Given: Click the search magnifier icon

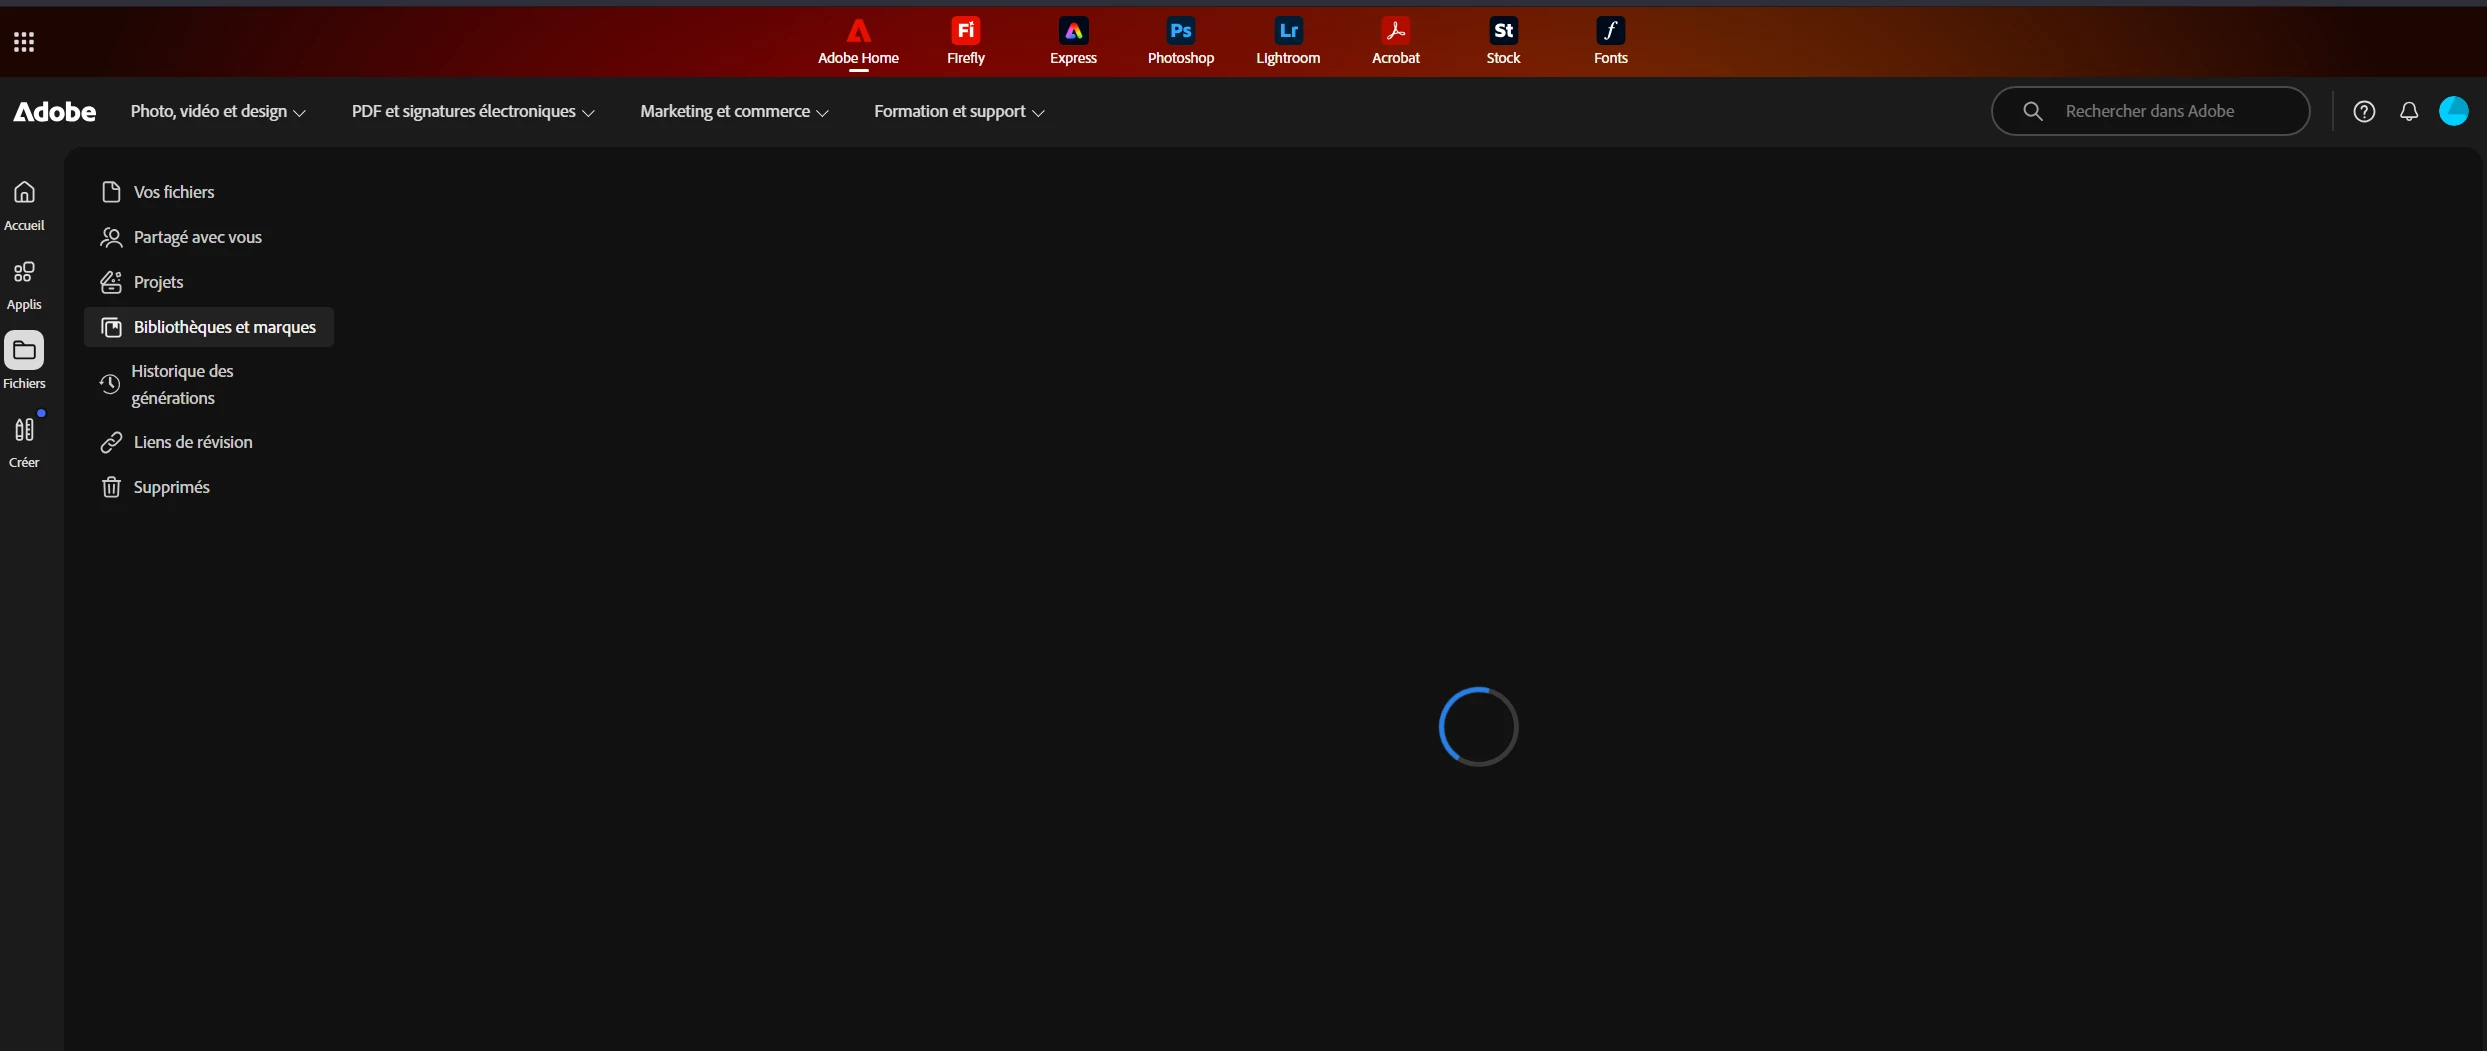Looking at the screenshot, I should (x=2033, y=111).
